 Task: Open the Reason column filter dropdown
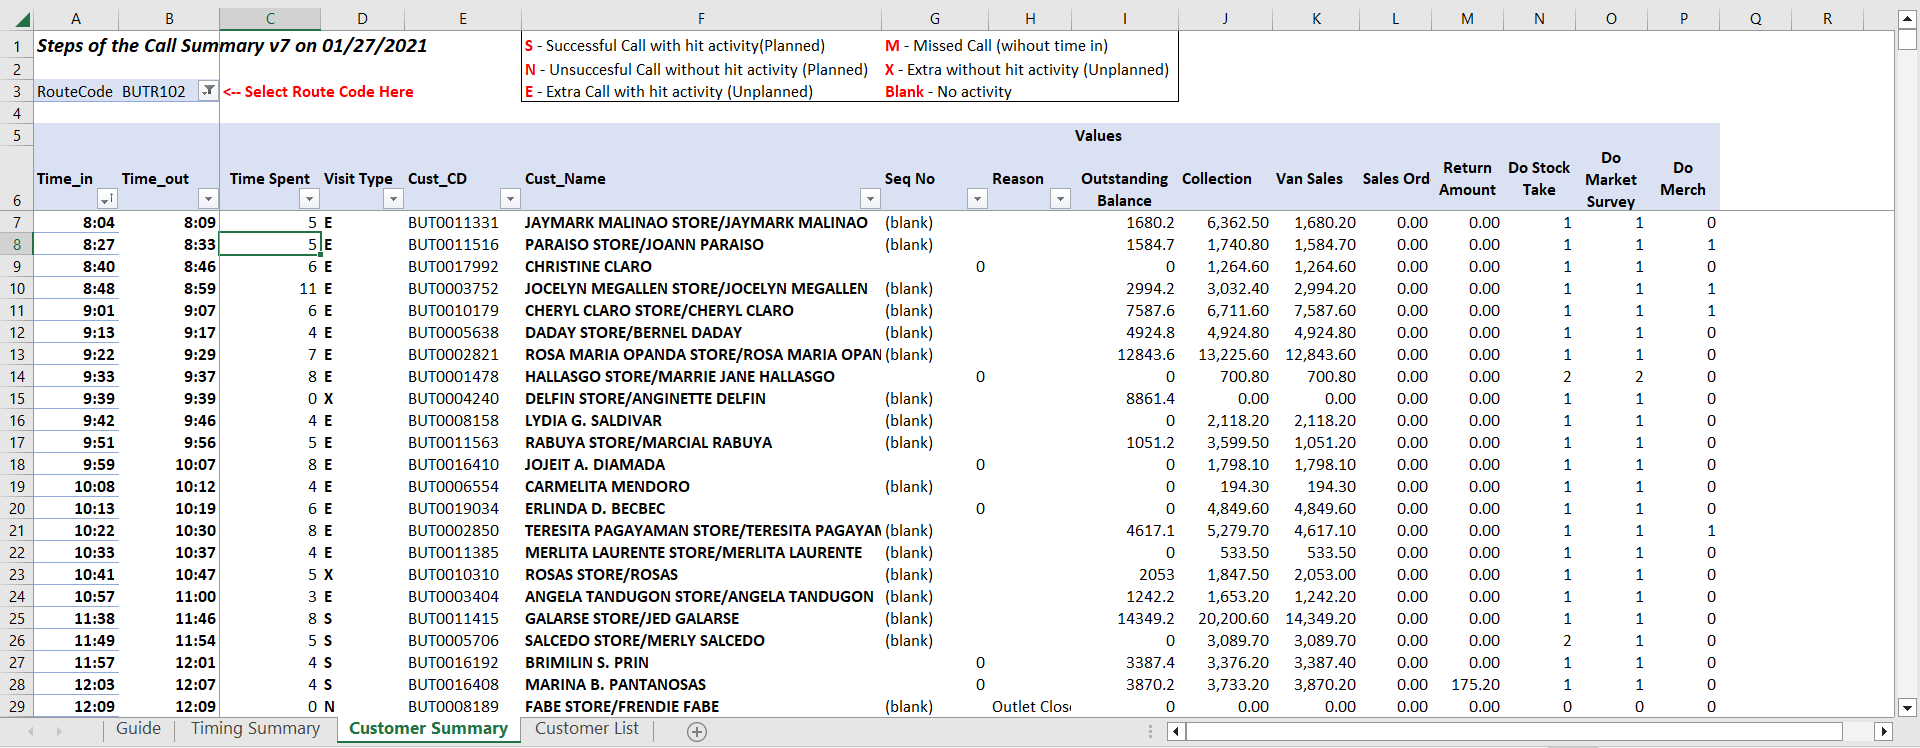[1060, 199]
